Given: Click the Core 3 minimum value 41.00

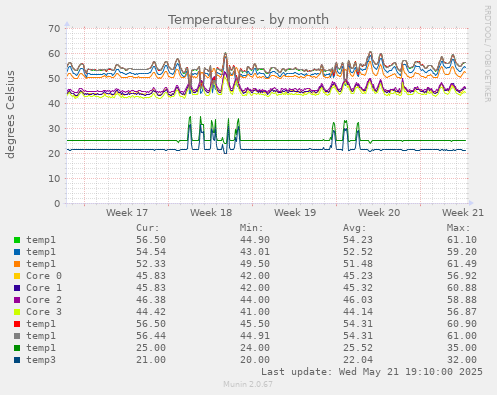Looking at the screenshot, I should (x=255, y=312).
